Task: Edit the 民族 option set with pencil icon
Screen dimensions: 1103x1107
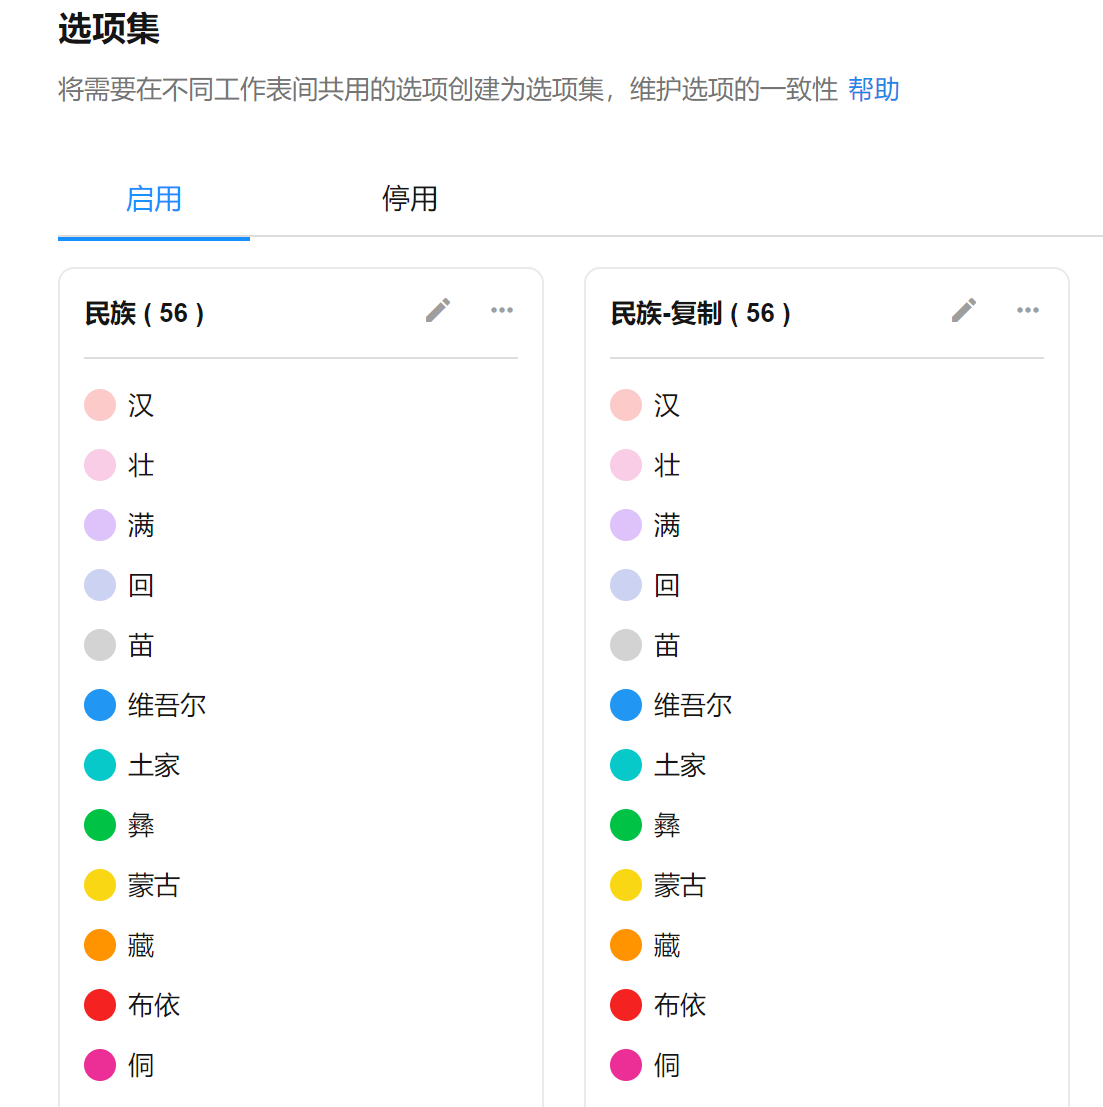Action: [x=438, y=310]
